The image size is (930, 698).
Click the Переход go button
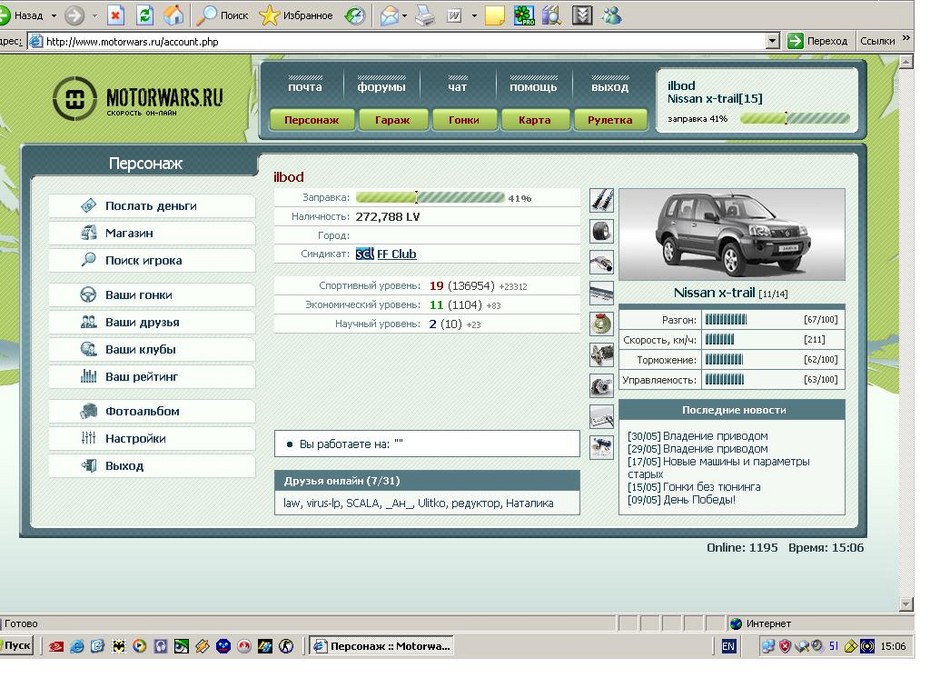click(x=817, y=41)
